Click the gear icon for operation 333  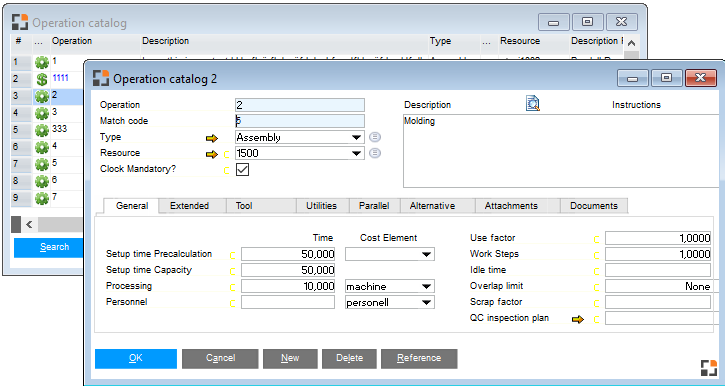42,130
